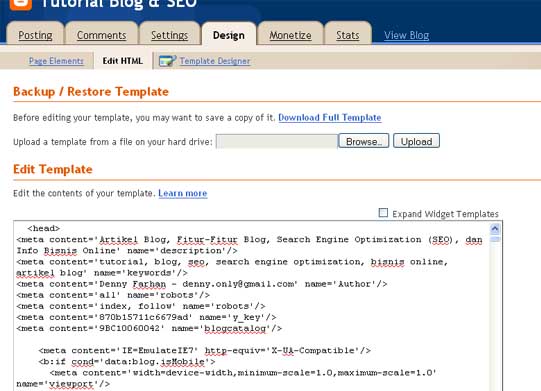Click the template file path field
Viewport: 541px width, 391px height.
(x=277, y=141)
